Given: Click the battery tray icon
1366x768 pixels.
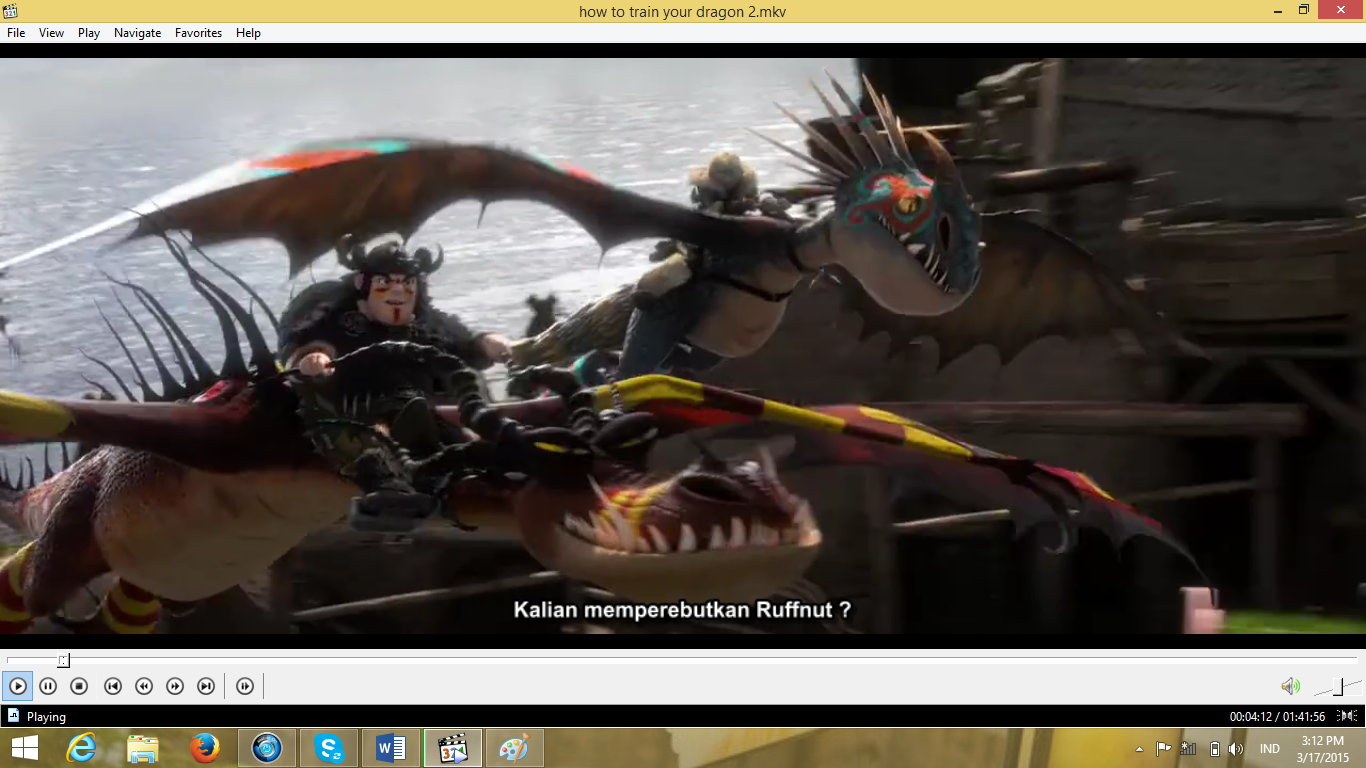Looking at the screenshot, I should [1214, 748].
